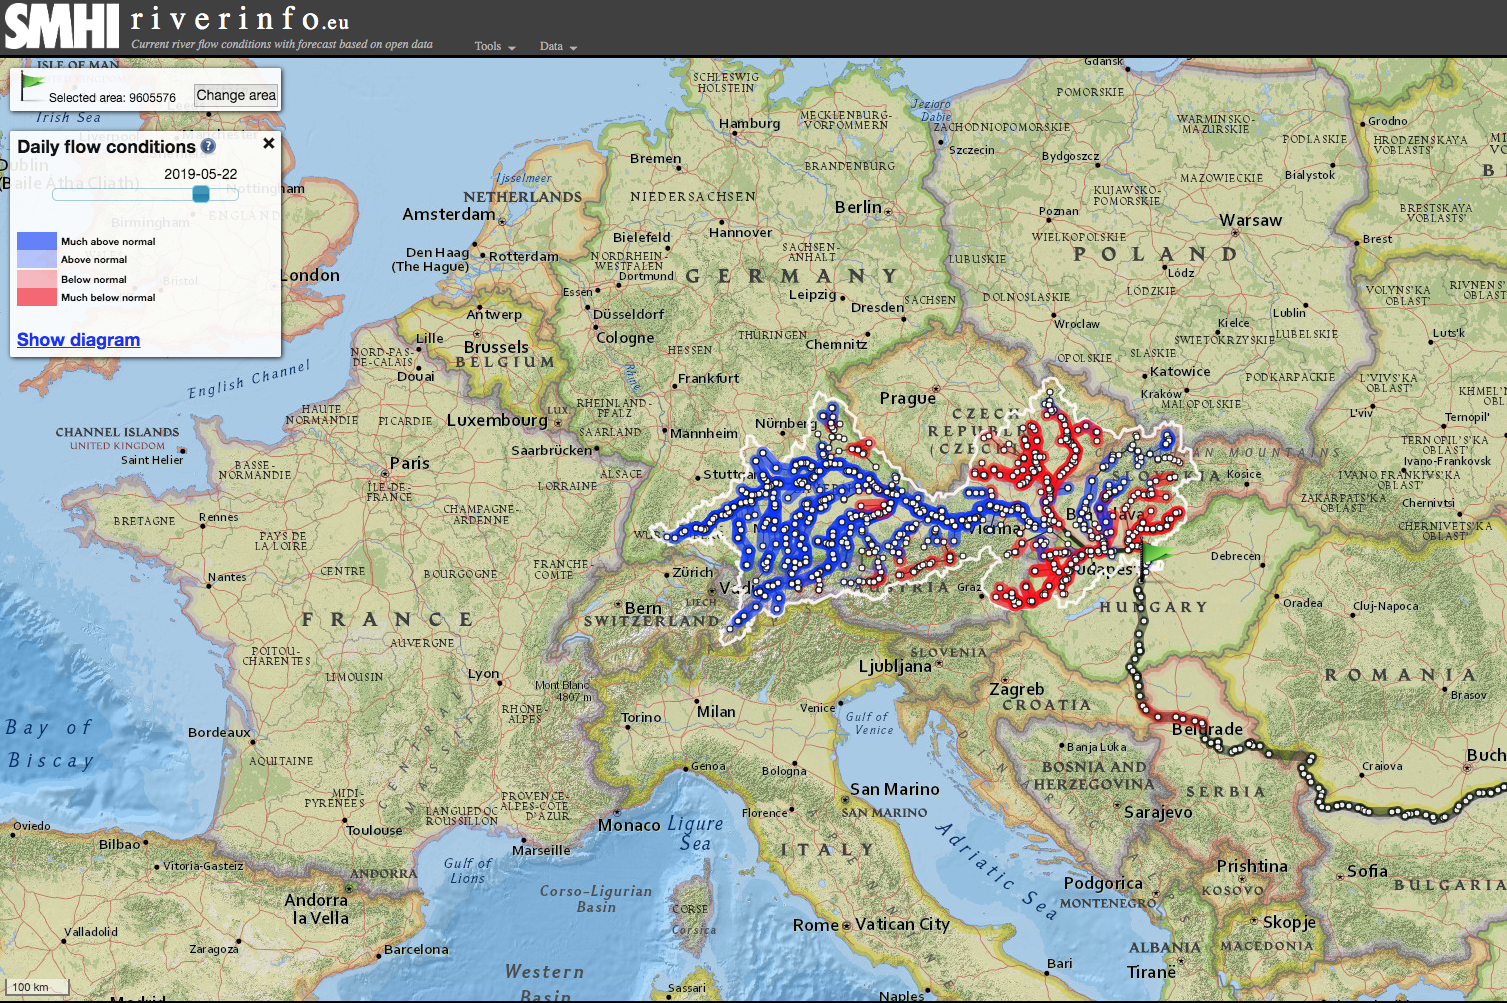Click 'Much below normal' legend label
1507x1003 pixels.
tap(108, 297)
